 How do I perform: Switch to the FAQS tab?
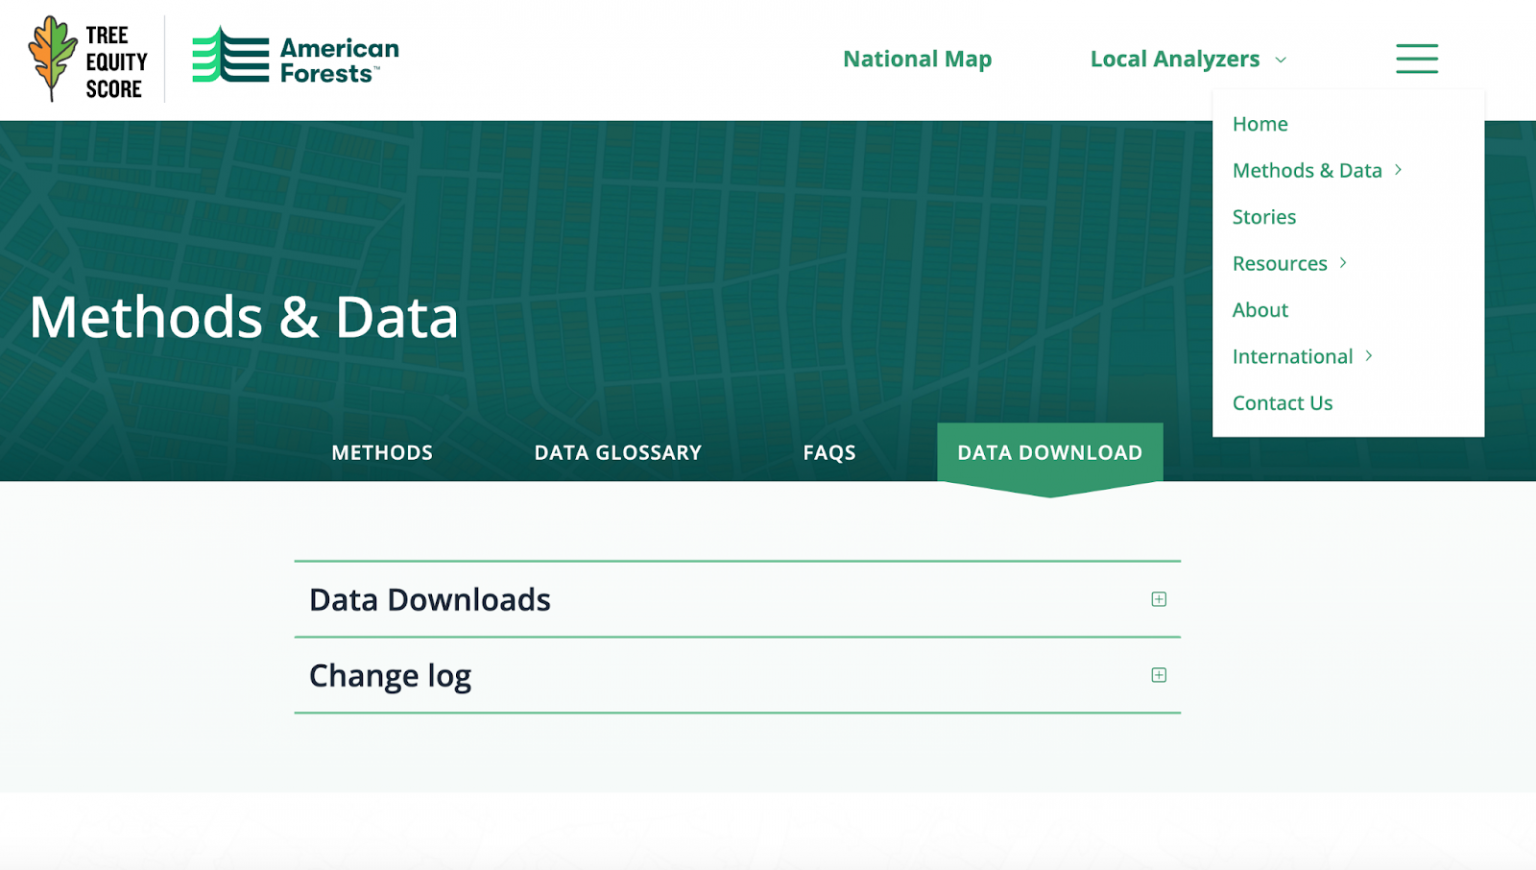[x=829, y=452]
